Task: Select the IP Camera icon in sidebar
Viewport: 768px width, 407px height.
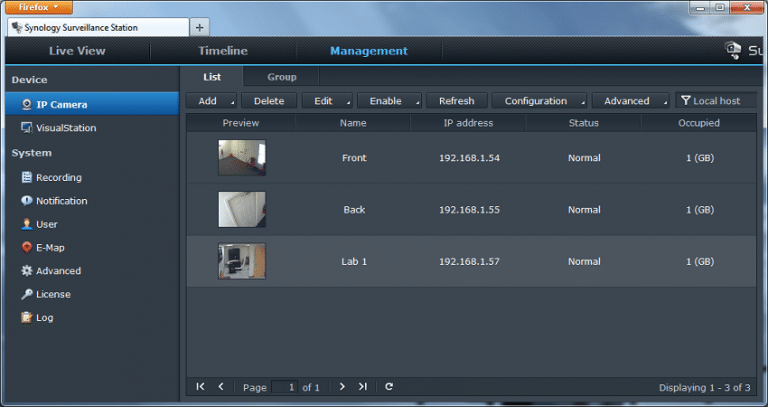Action: pos(27,105)
